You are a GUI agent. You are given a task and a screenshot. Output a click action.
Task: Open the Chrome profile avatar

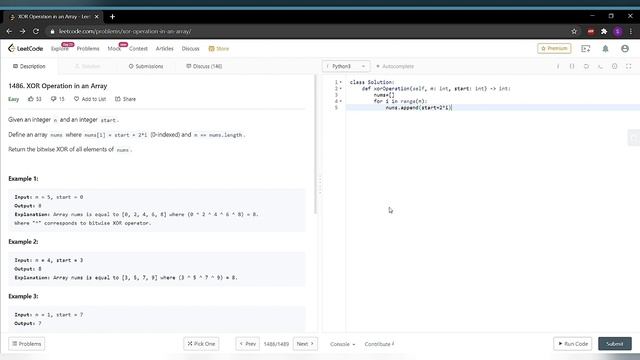(618, 31)
